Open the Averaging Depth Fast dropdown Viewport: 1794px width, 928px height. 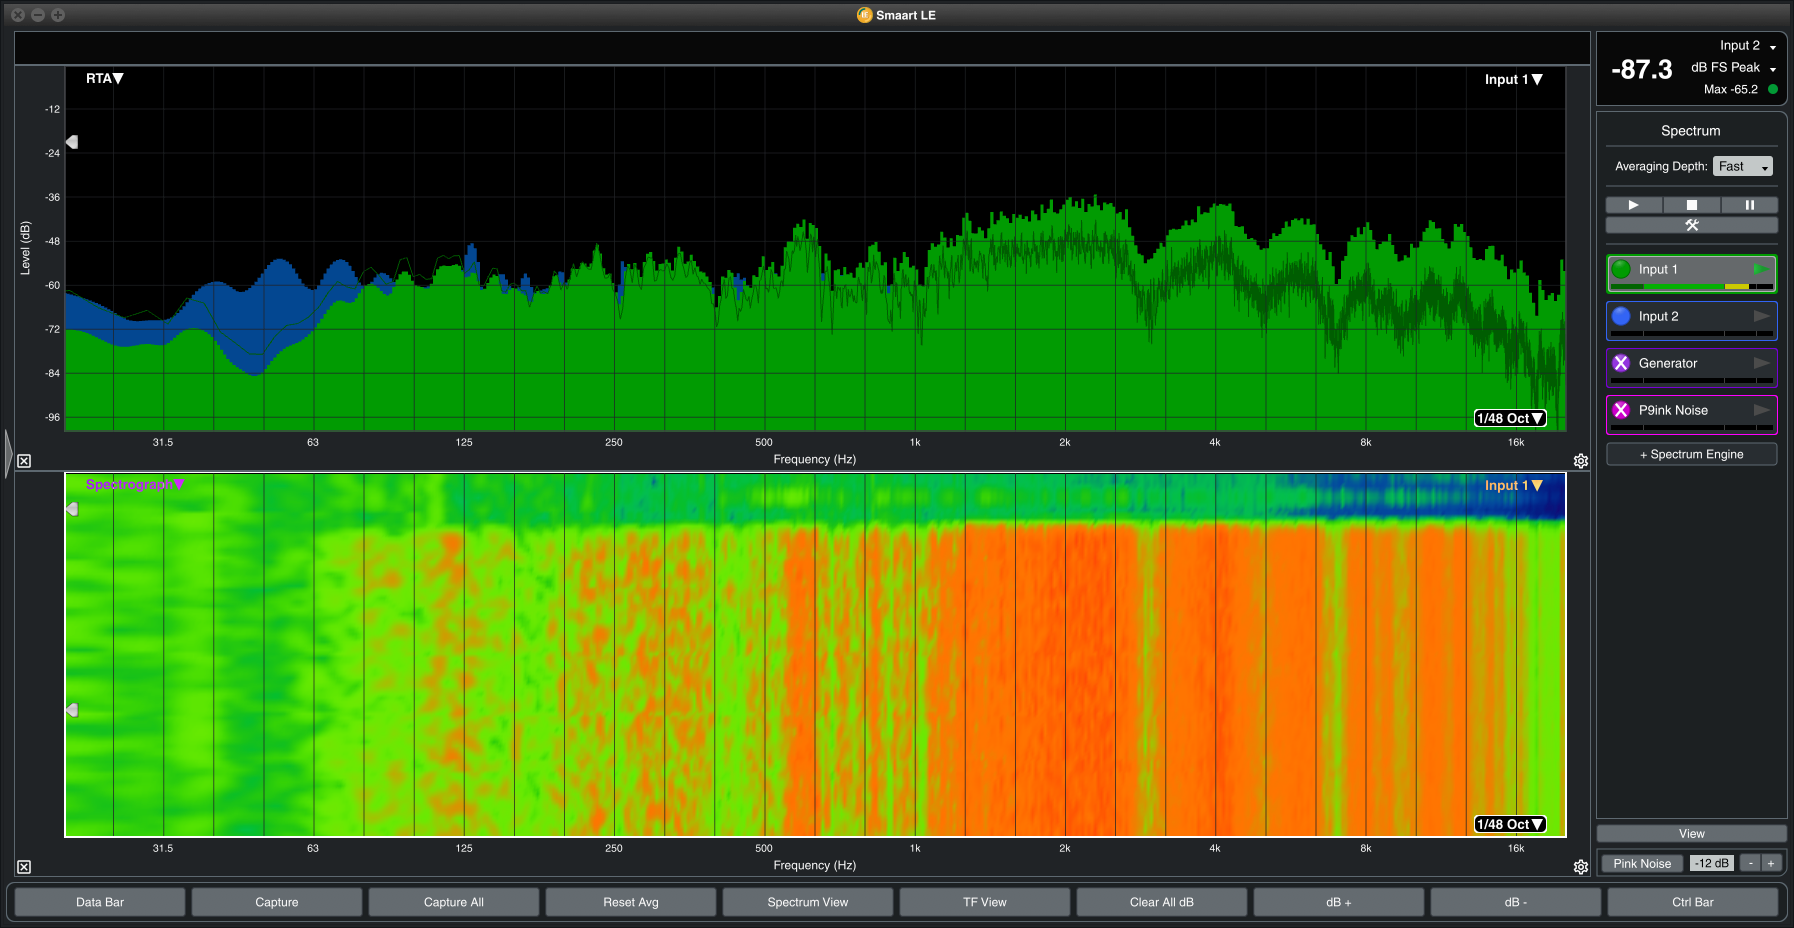pos(1743,166)
